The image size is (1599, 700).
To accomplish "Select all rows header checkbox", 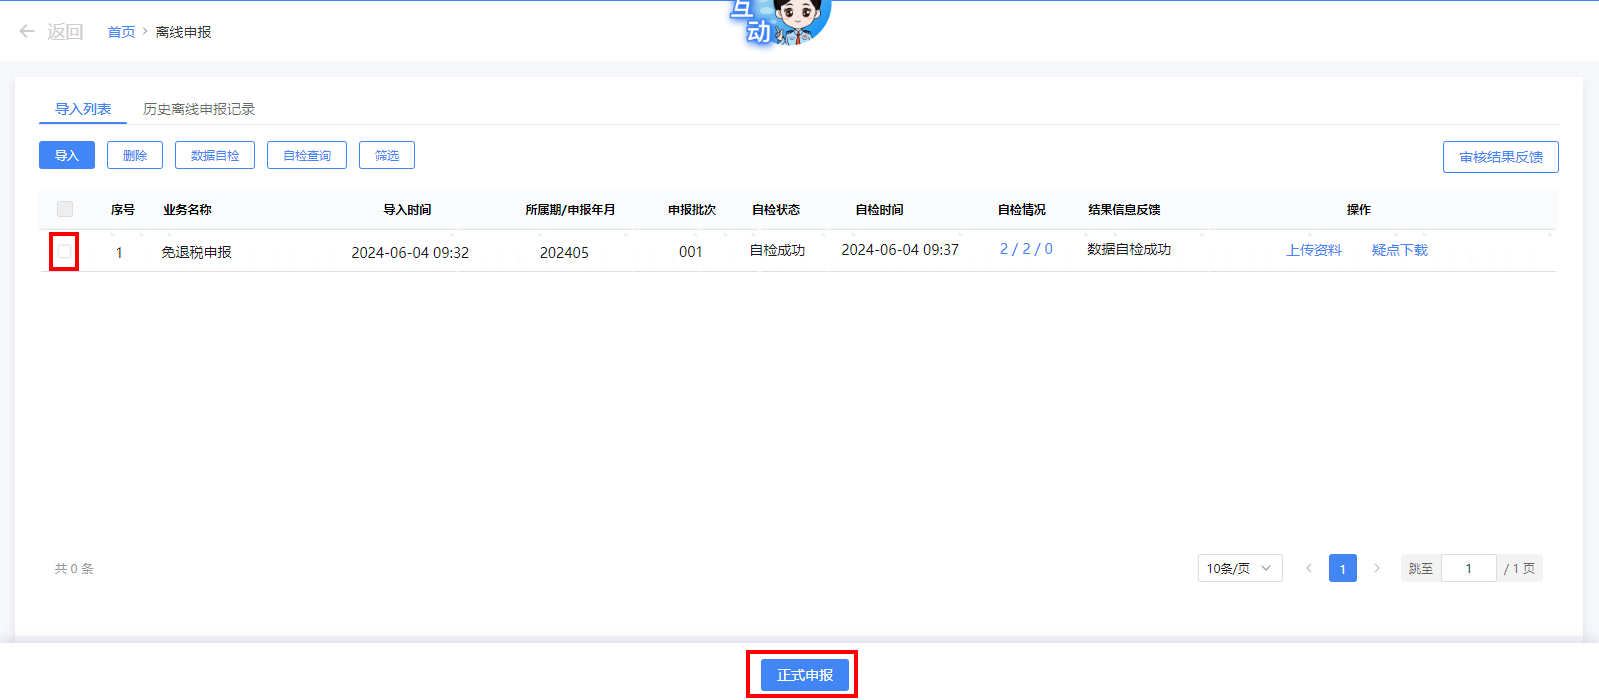I will 65,209.
